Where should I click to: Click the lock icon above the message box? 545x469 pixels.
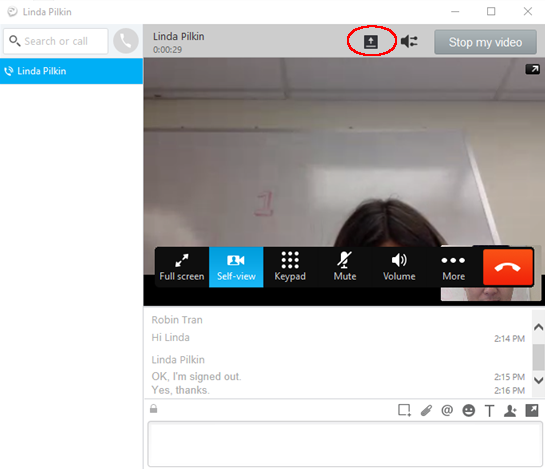tap(154, 409)
